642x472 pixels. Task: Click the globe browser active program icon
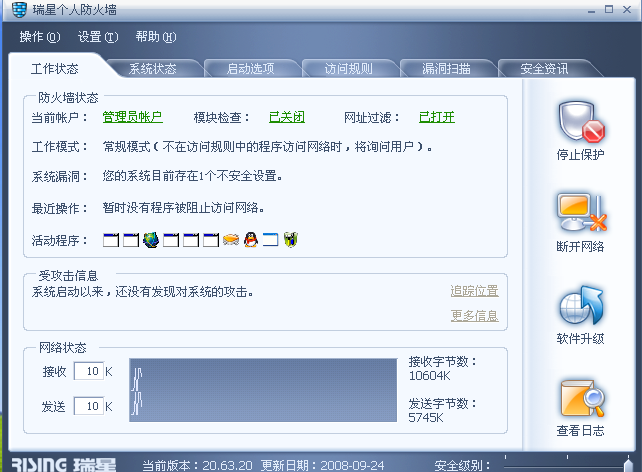pyautogui.click(x=151, y=239)
